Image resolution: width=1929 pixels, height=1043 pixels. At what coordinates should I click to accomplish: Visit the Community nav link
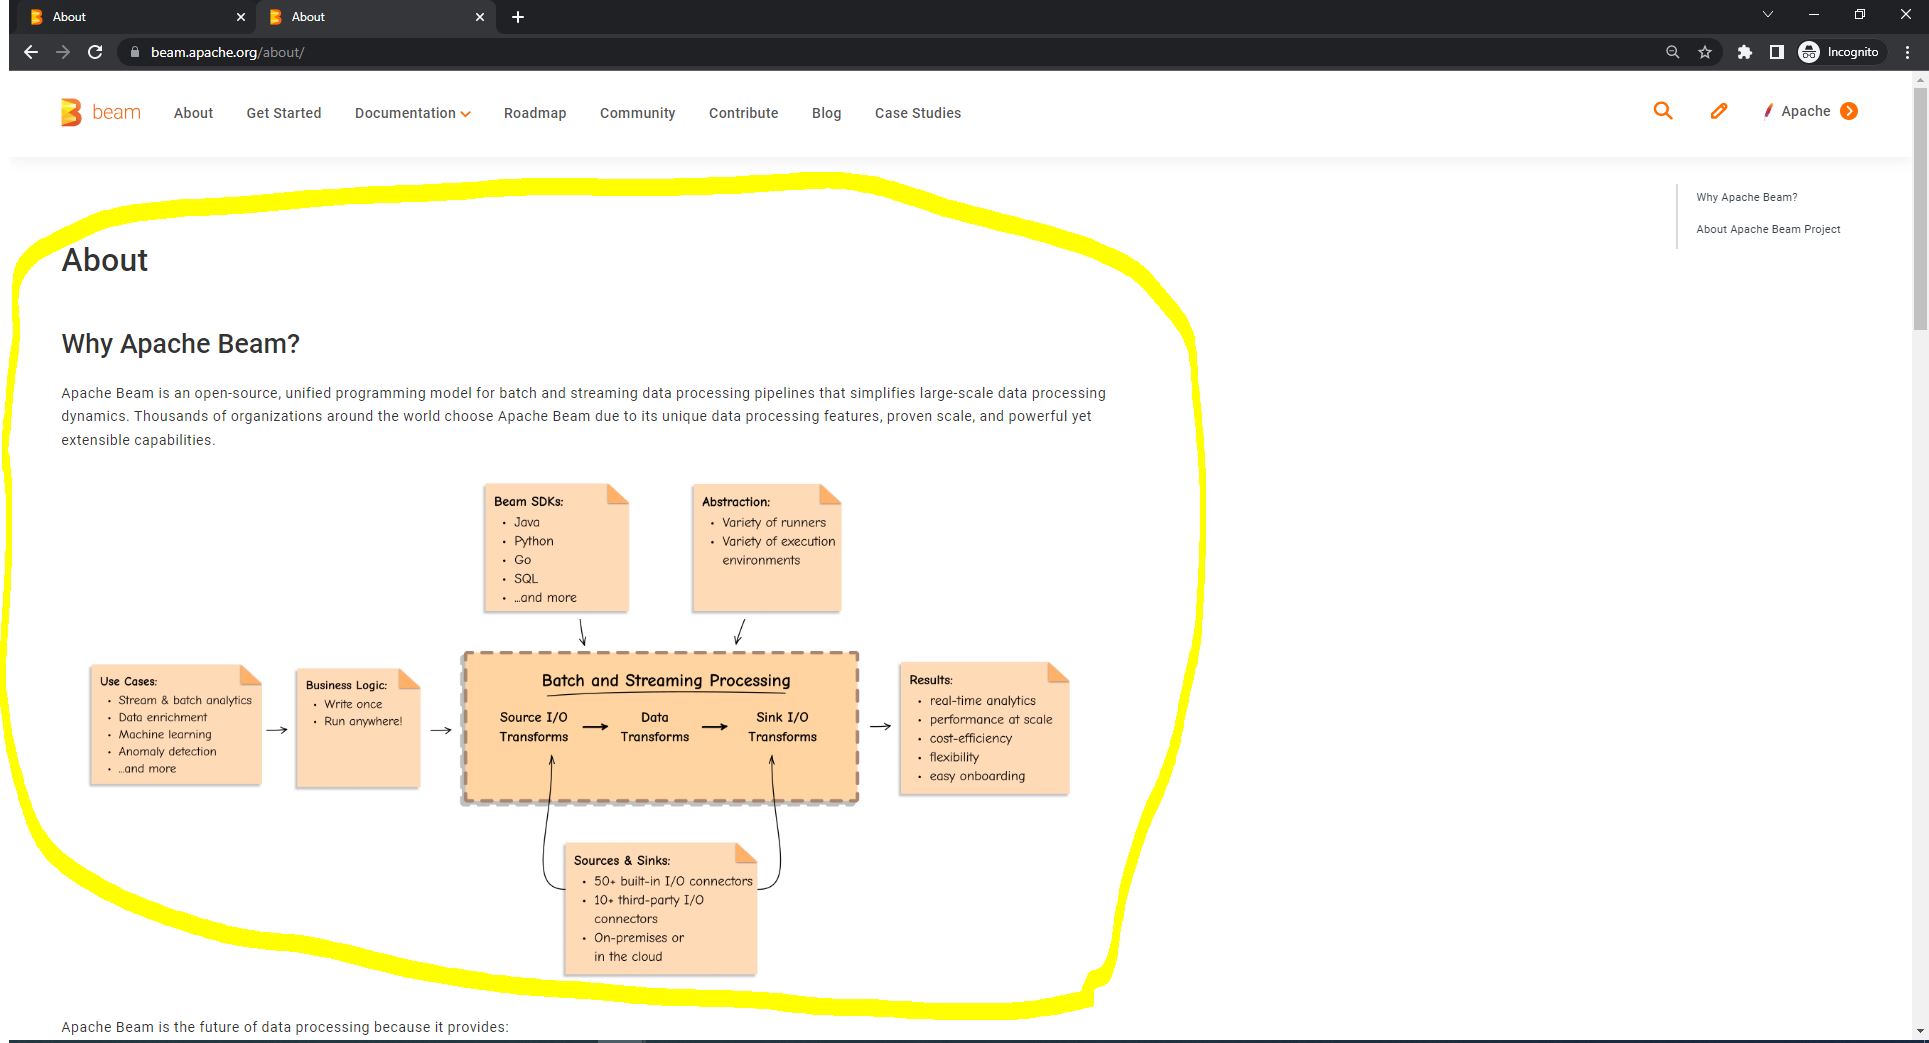pyautogui.click(x=638, y=113)
